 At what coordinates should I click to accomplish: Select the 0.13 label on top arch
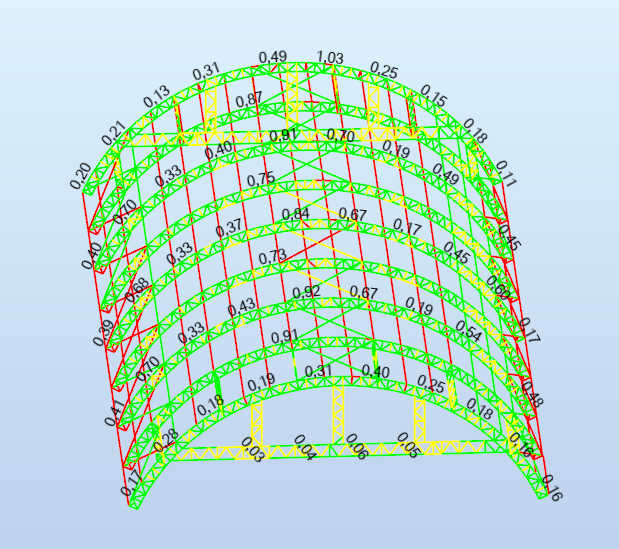click(156, 97)
